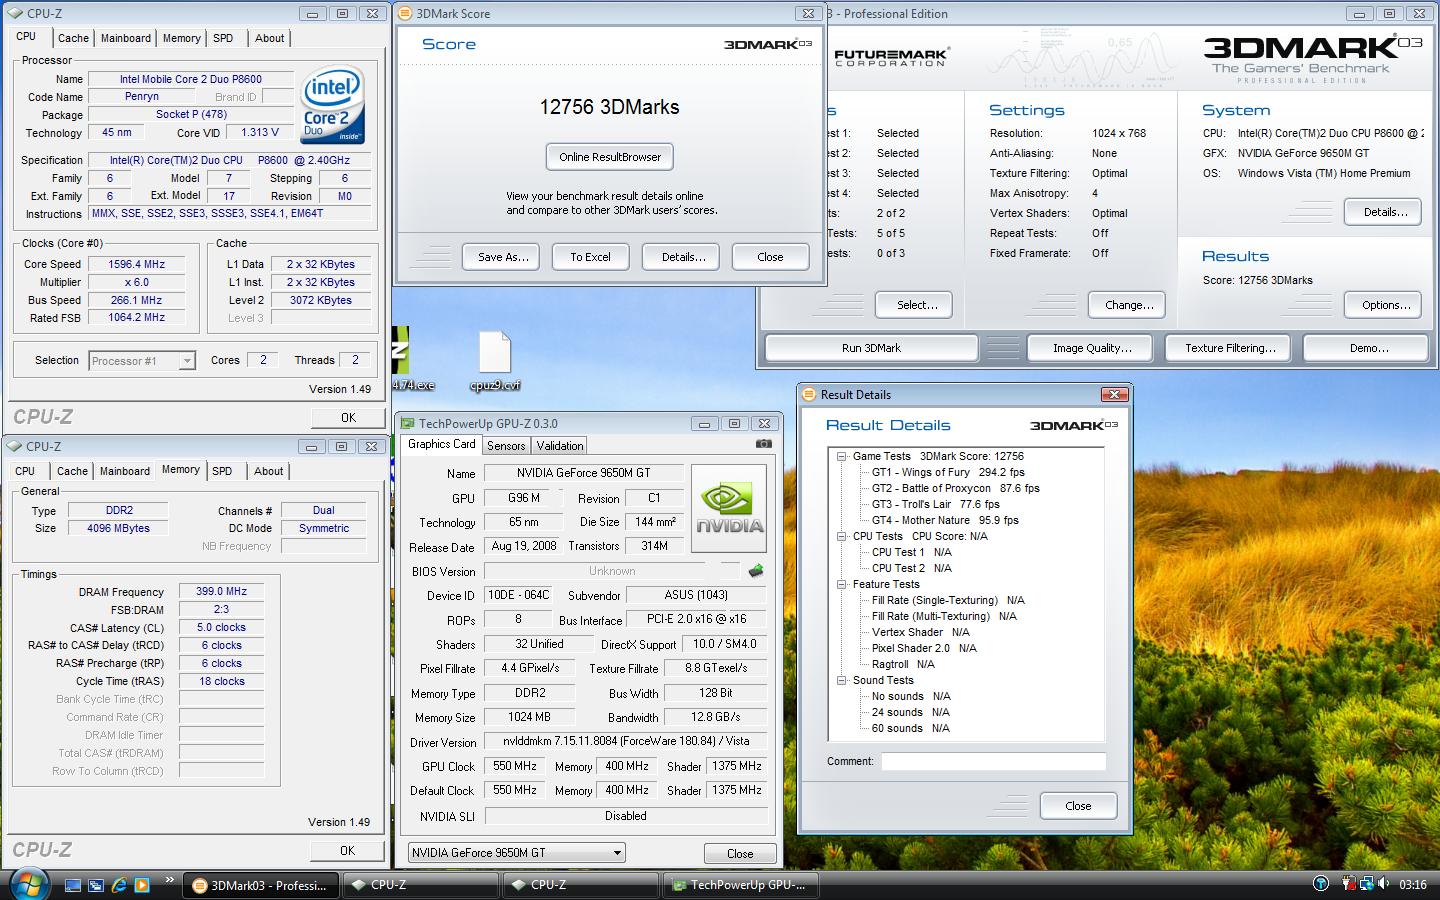Click Save As button in 3DMark Score
Screen dimensions: 1440x900
pos(502,257)
